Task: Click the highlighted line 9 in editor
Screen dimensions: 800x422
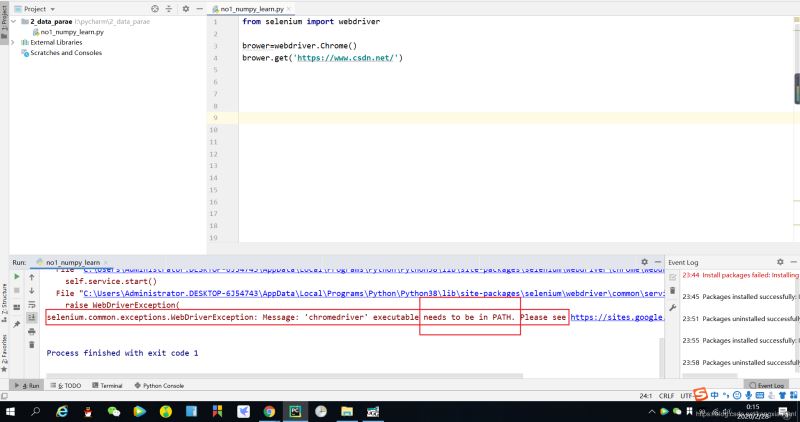Action: click(x=518, y=118)
